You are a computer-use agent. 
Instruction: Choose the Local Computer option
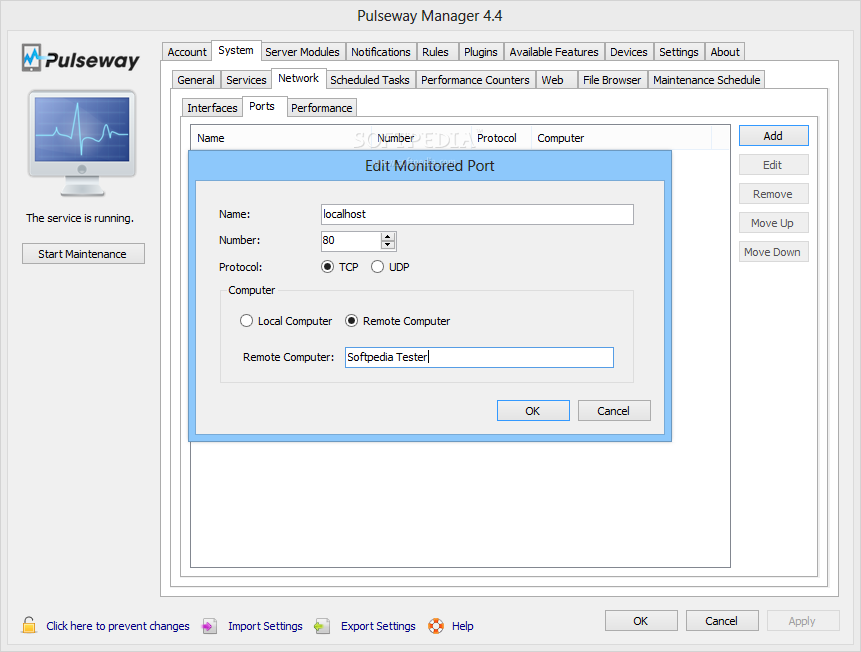coord(246,321)
